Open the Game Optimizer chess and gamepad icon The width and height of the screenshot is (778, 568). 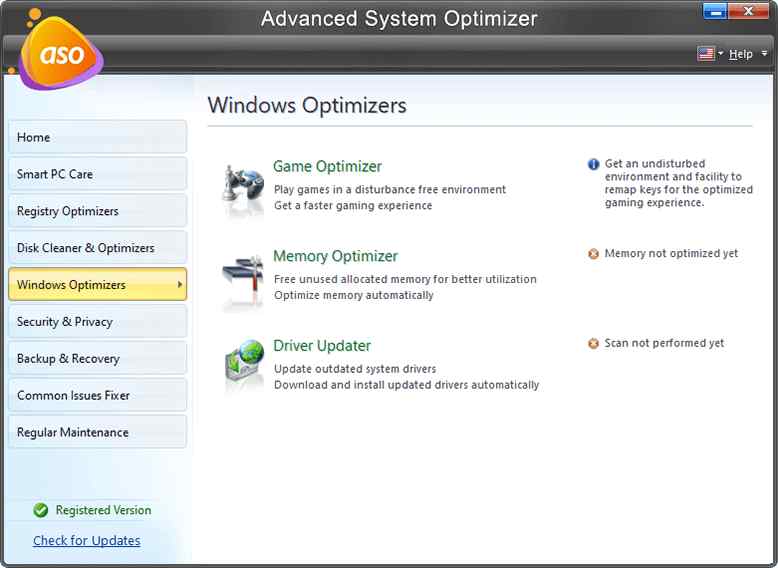pyautogui.click(x=243, y=184)
